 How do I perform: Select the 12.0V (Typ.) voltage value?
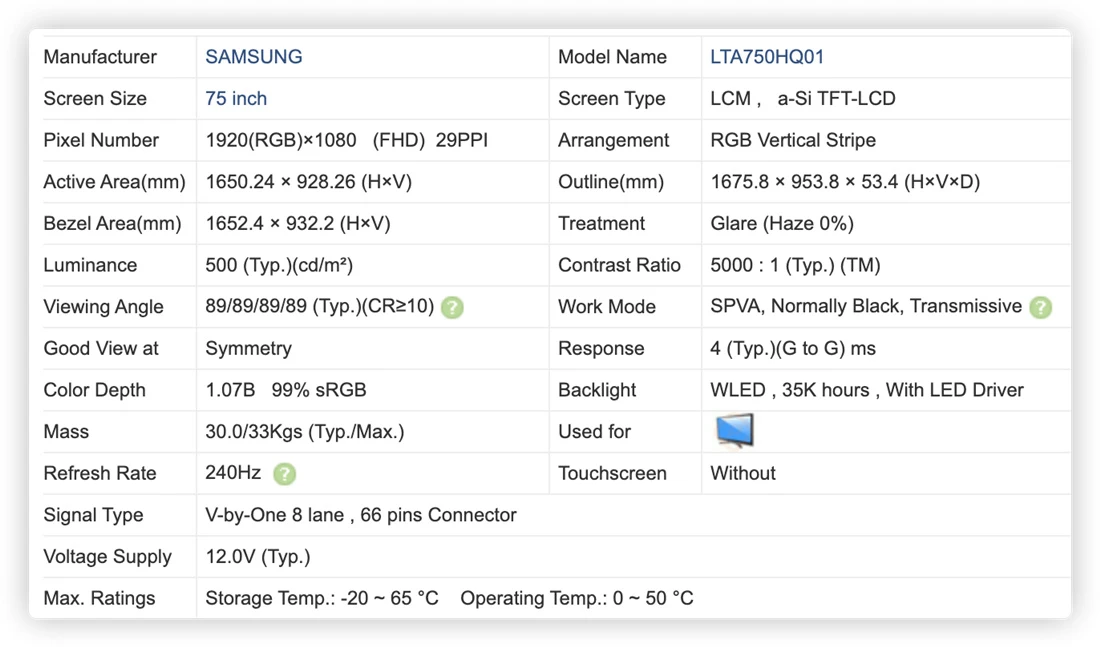pyautogui.click(x=257, y=556)
